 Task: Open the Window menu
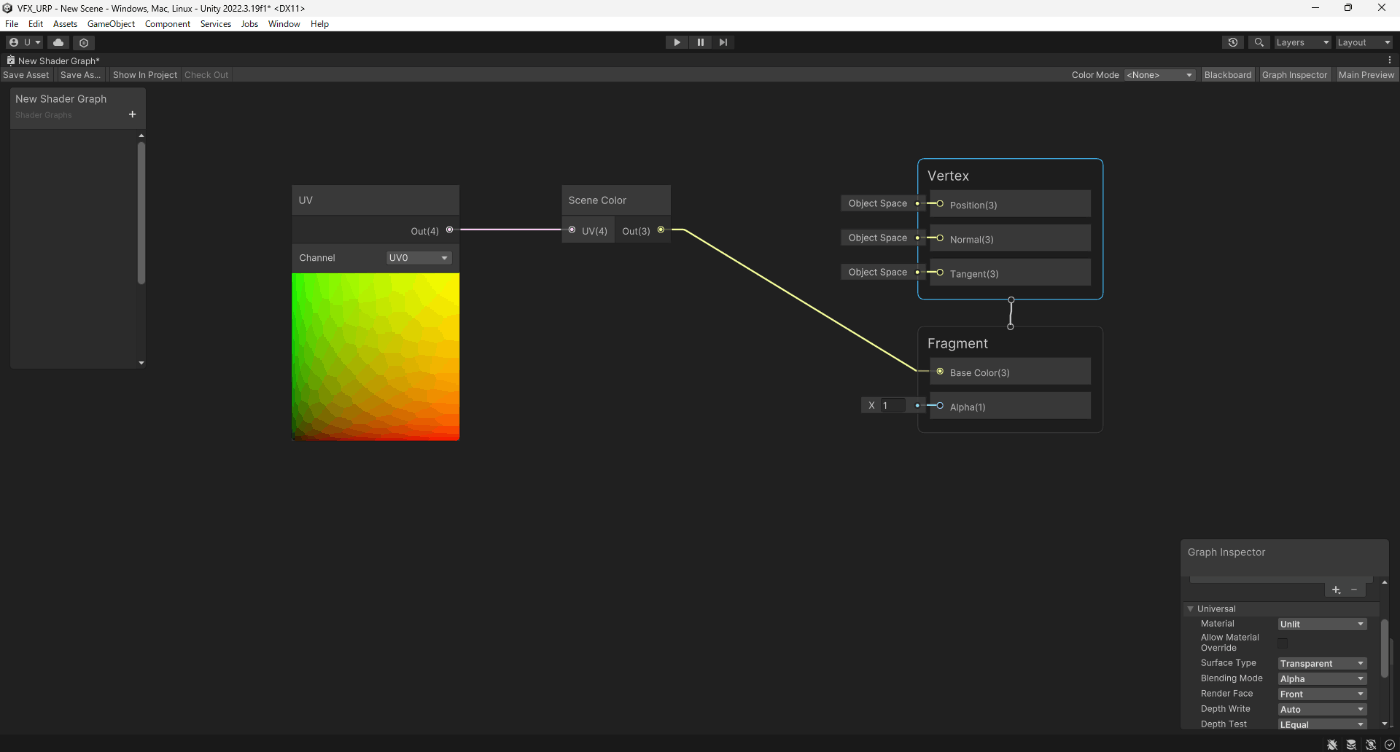(x=283, y=24)
